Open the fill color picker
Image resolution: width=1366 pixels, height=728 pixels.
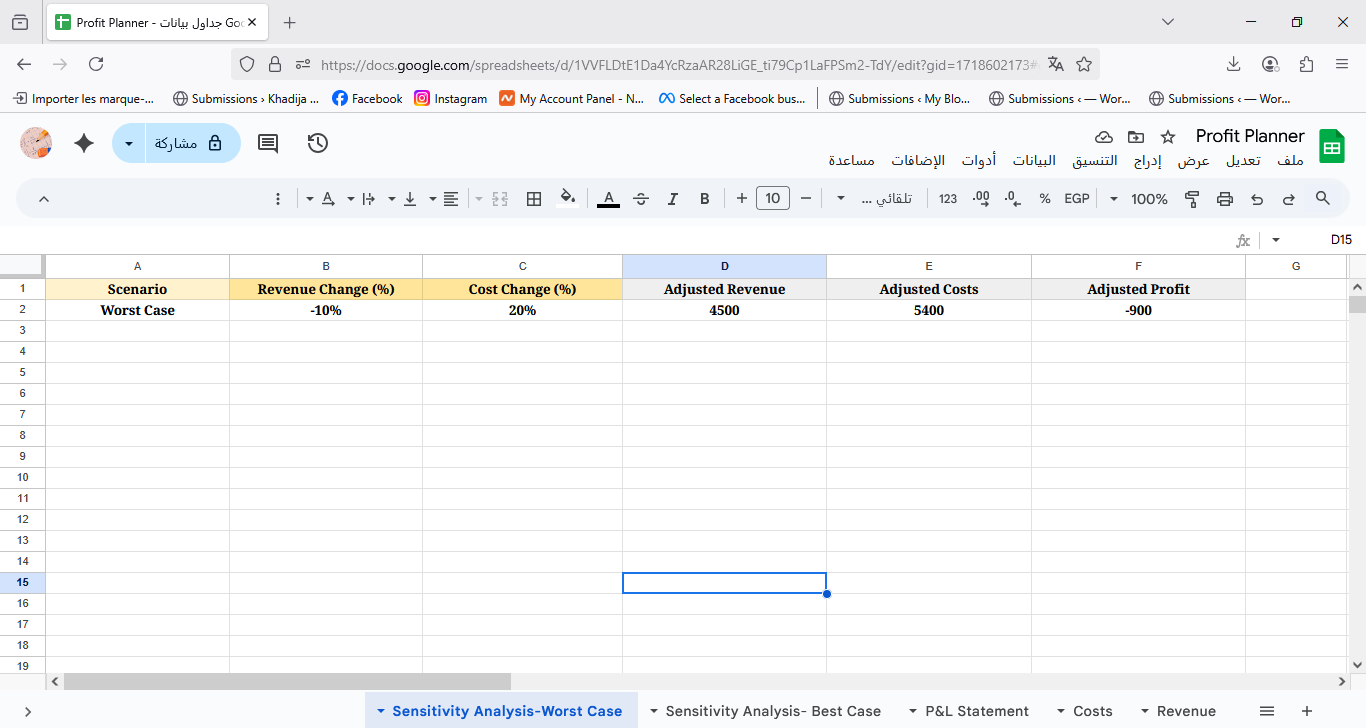click(x=567, y=198)
